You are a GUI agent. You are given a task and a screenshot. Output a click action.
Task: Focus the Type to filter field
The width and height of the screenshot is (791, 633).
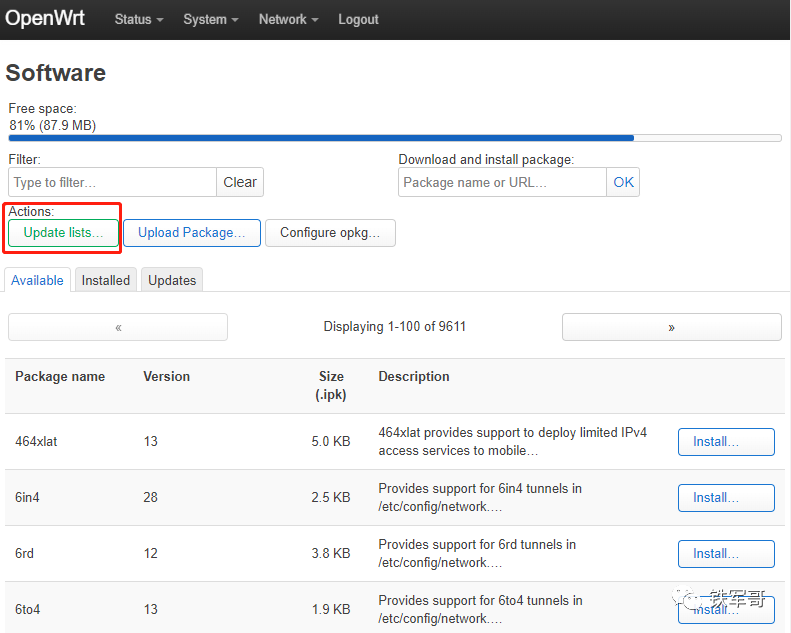point(112,182)
